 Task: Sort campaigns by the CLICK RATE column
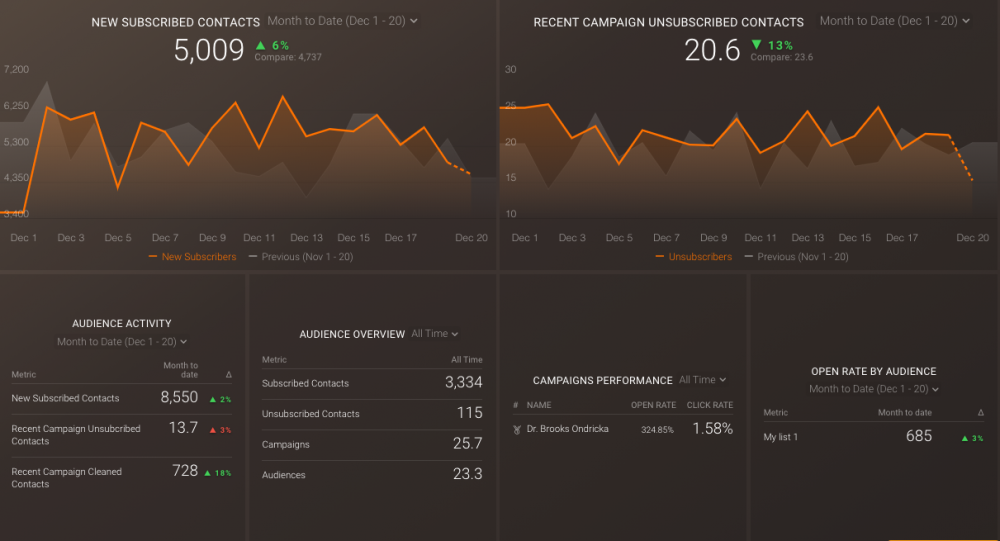709,405
